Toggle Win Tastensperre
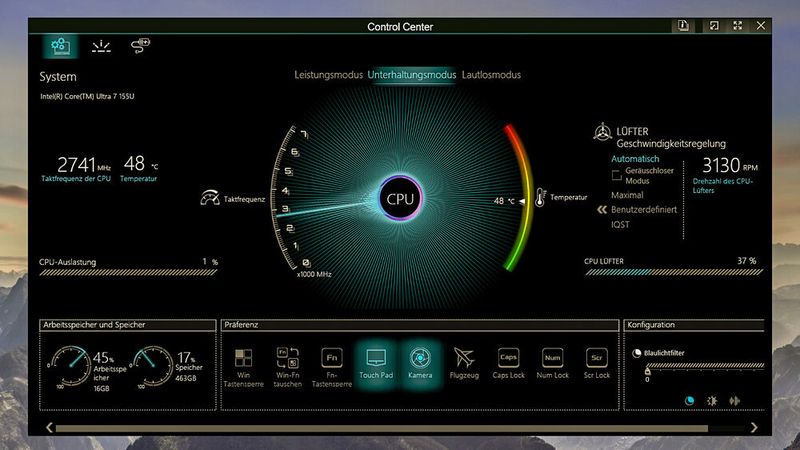This screenshot has width=800, height=450. tap(243, 367)
